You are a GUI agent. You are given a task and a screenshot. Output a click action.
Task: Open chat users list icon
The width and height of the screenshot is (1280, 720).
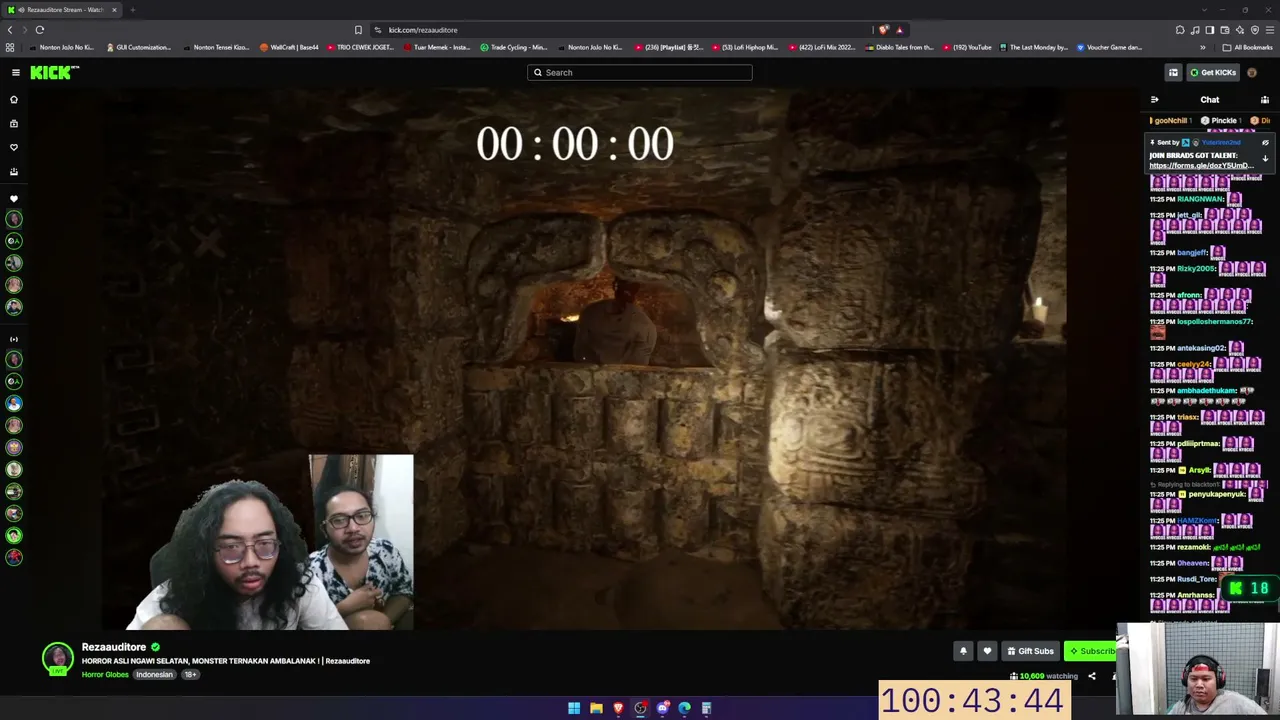coord(1265,100)
